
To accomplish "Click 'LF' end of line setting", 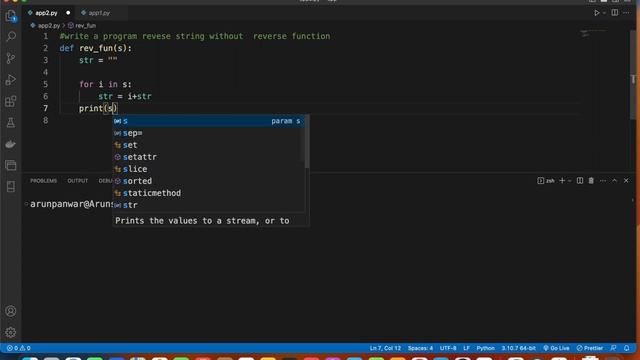I will [466, 348].
